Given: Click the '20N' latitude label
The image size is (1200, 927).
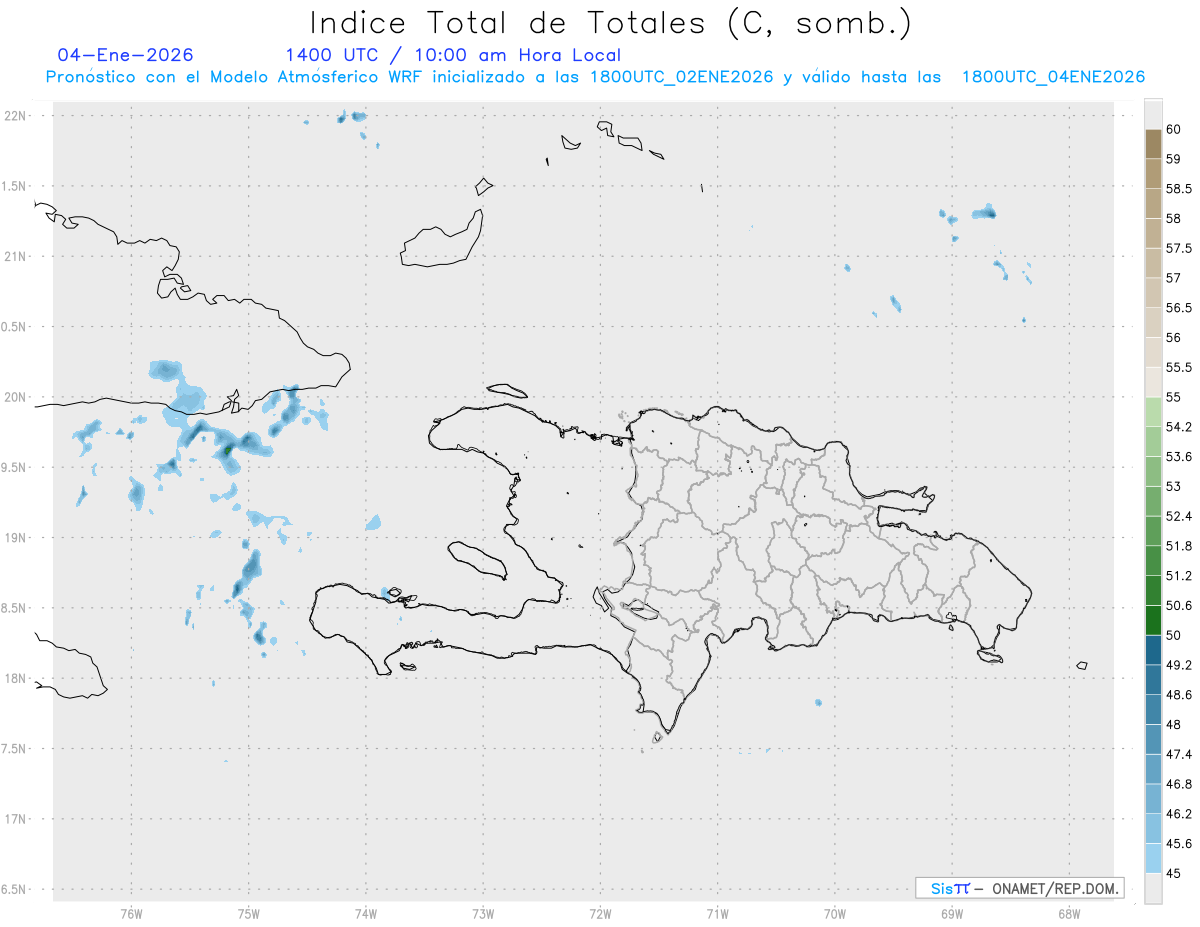Looking at the screenshot, I should click(16, 397).
